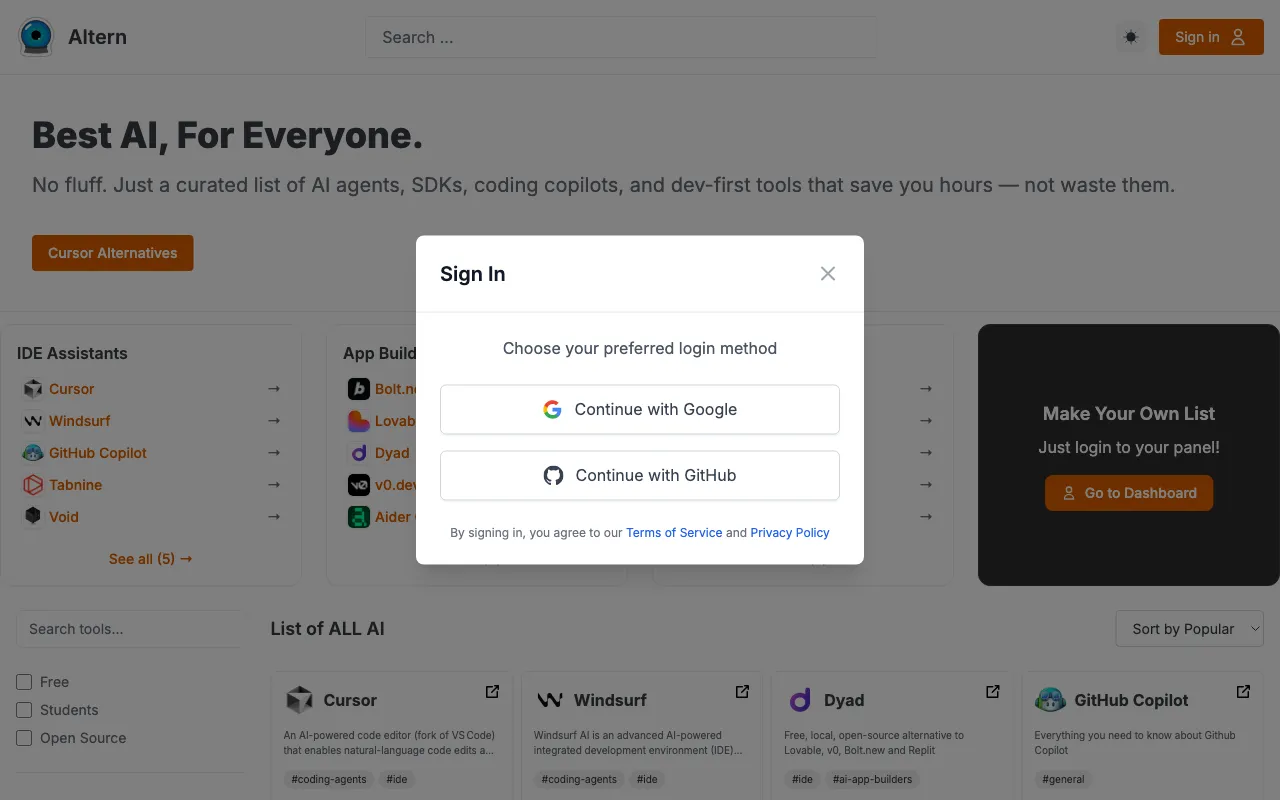Click the arrow next to Void row
This screenshot has height=800, width=1280.
pyautogui.click(x=274, y=517)
